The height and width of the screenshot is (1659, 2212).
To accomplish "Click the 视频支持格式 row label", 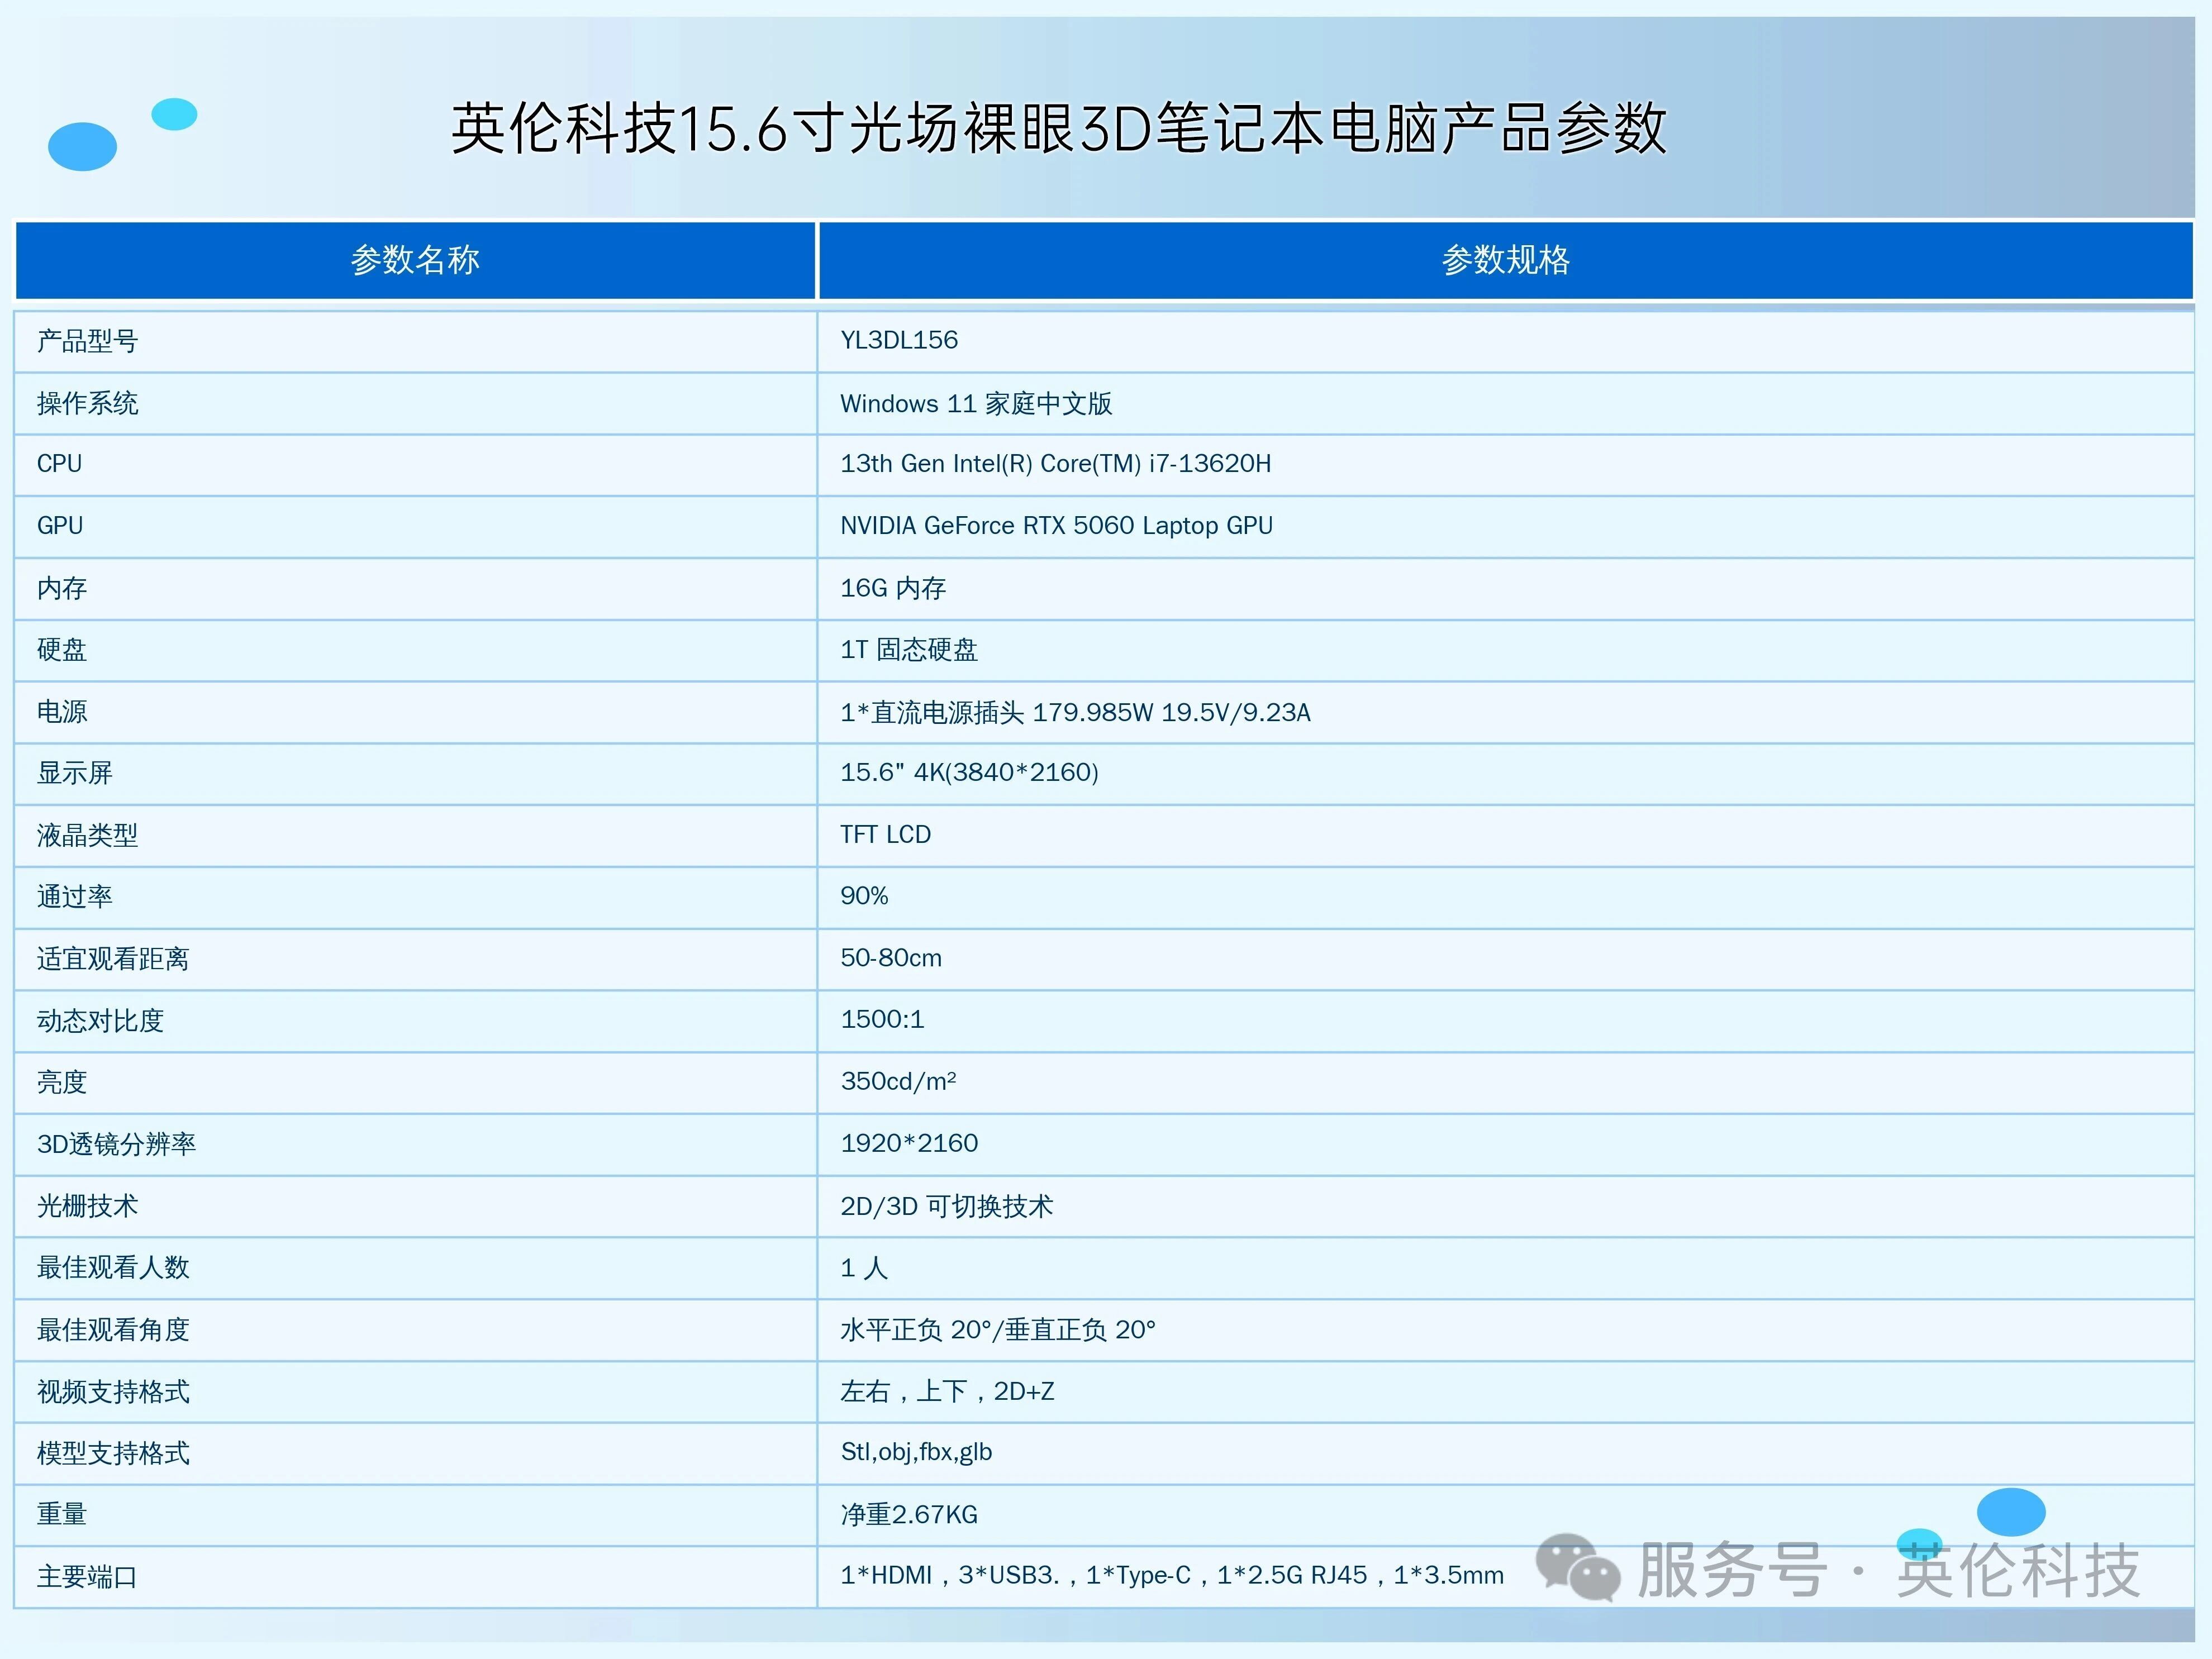I will 113,1392.
